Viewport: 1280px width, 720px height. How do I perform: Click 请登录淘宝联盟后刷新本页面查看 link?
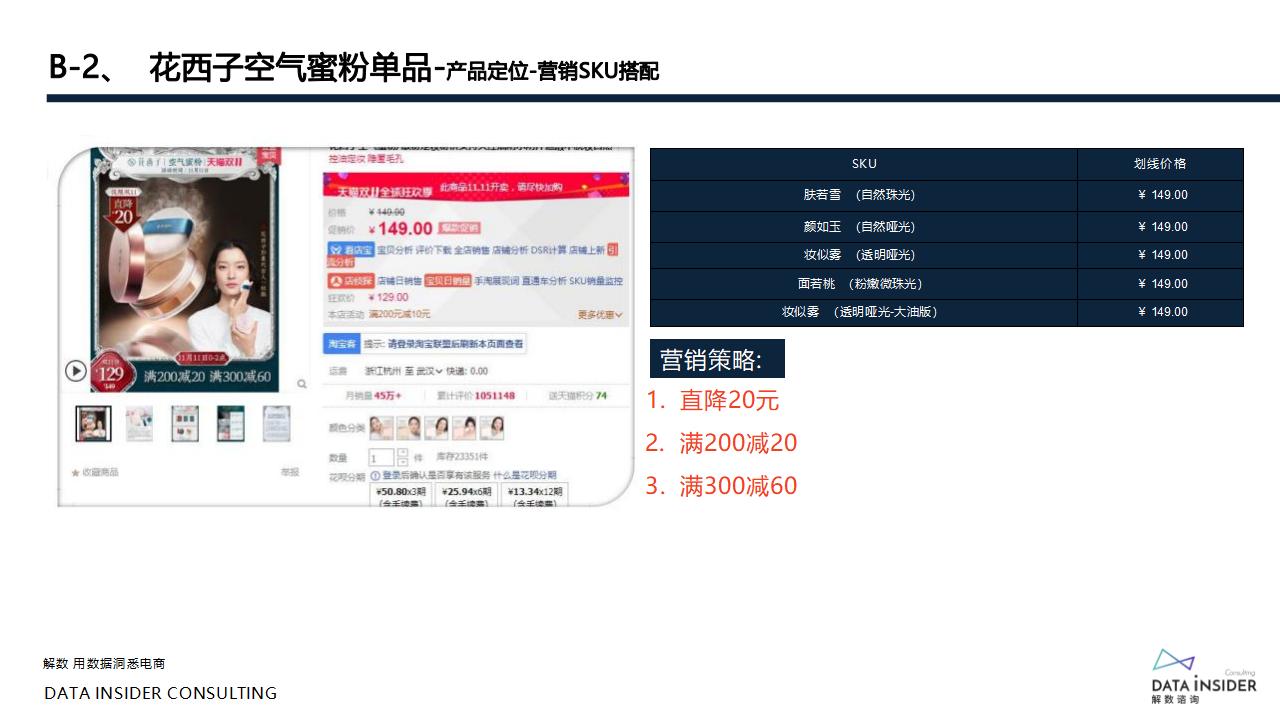pos(455,344)
